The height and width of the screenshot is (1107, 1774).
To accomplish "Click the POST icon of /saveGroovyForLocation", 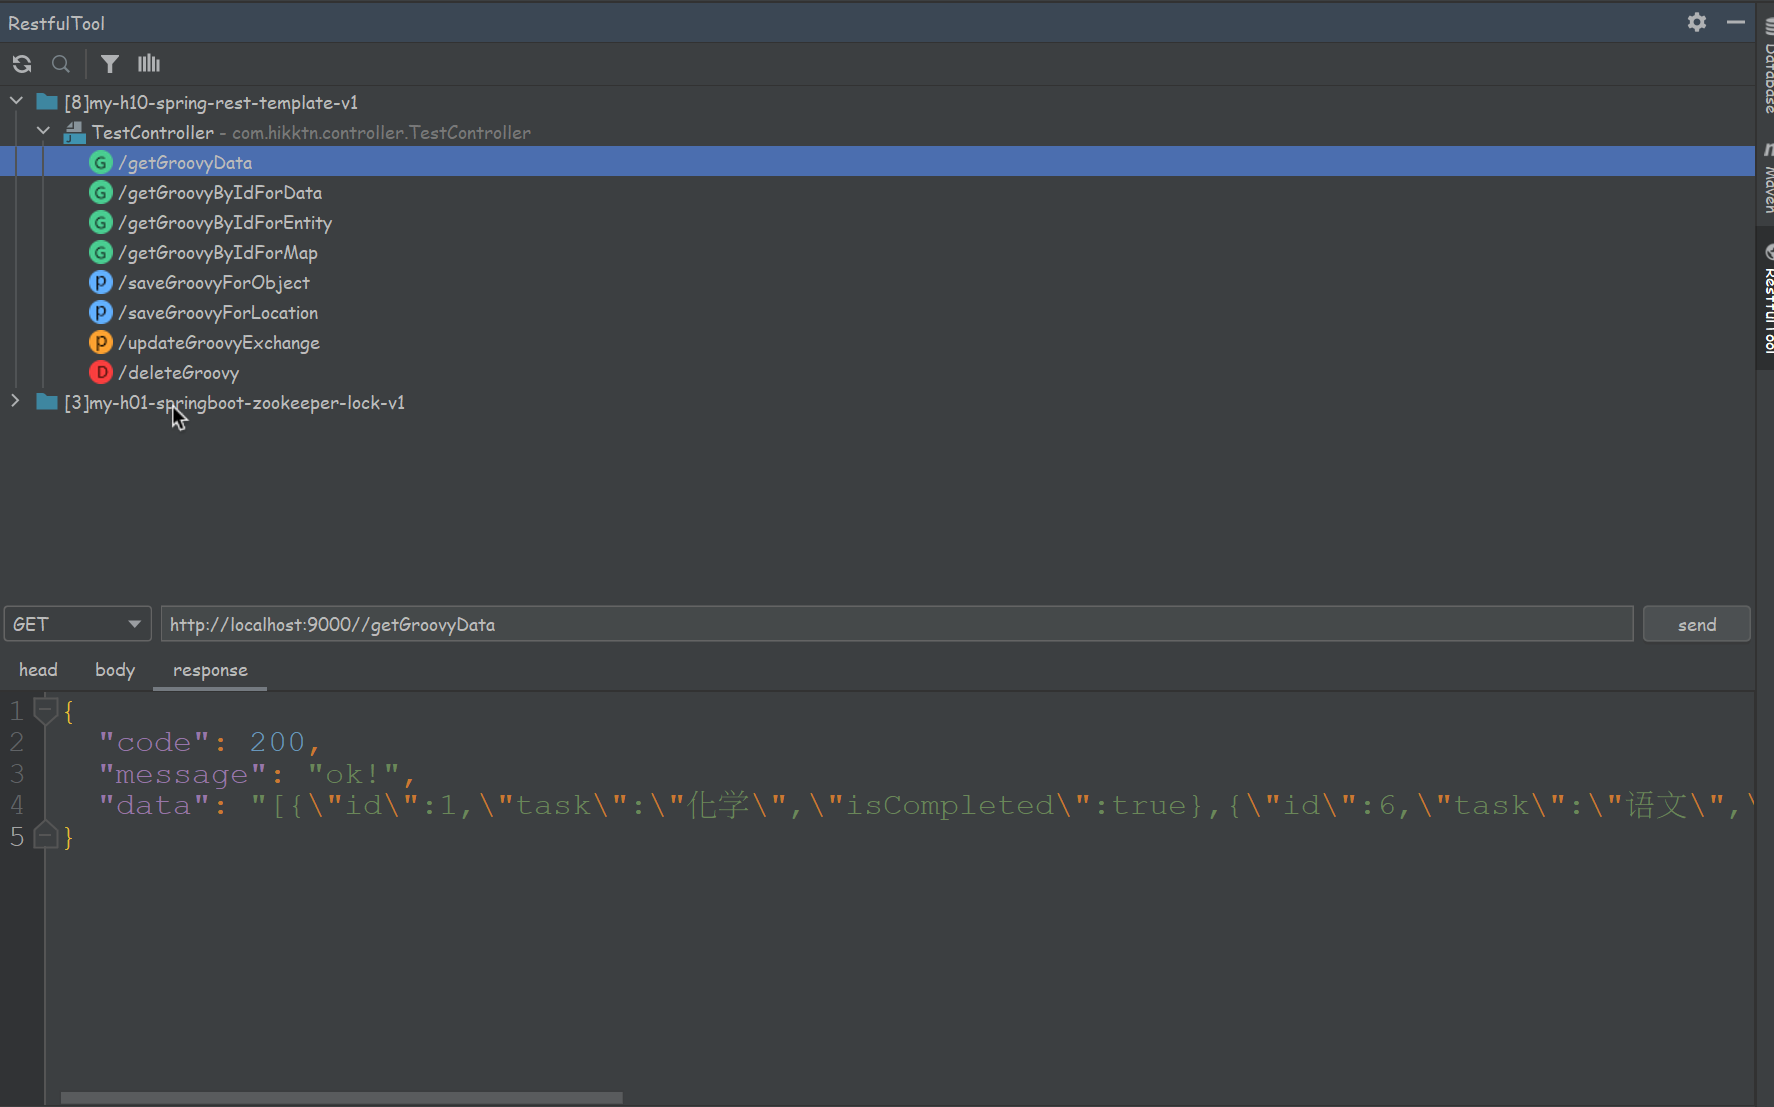I will [x=100, y=312].
